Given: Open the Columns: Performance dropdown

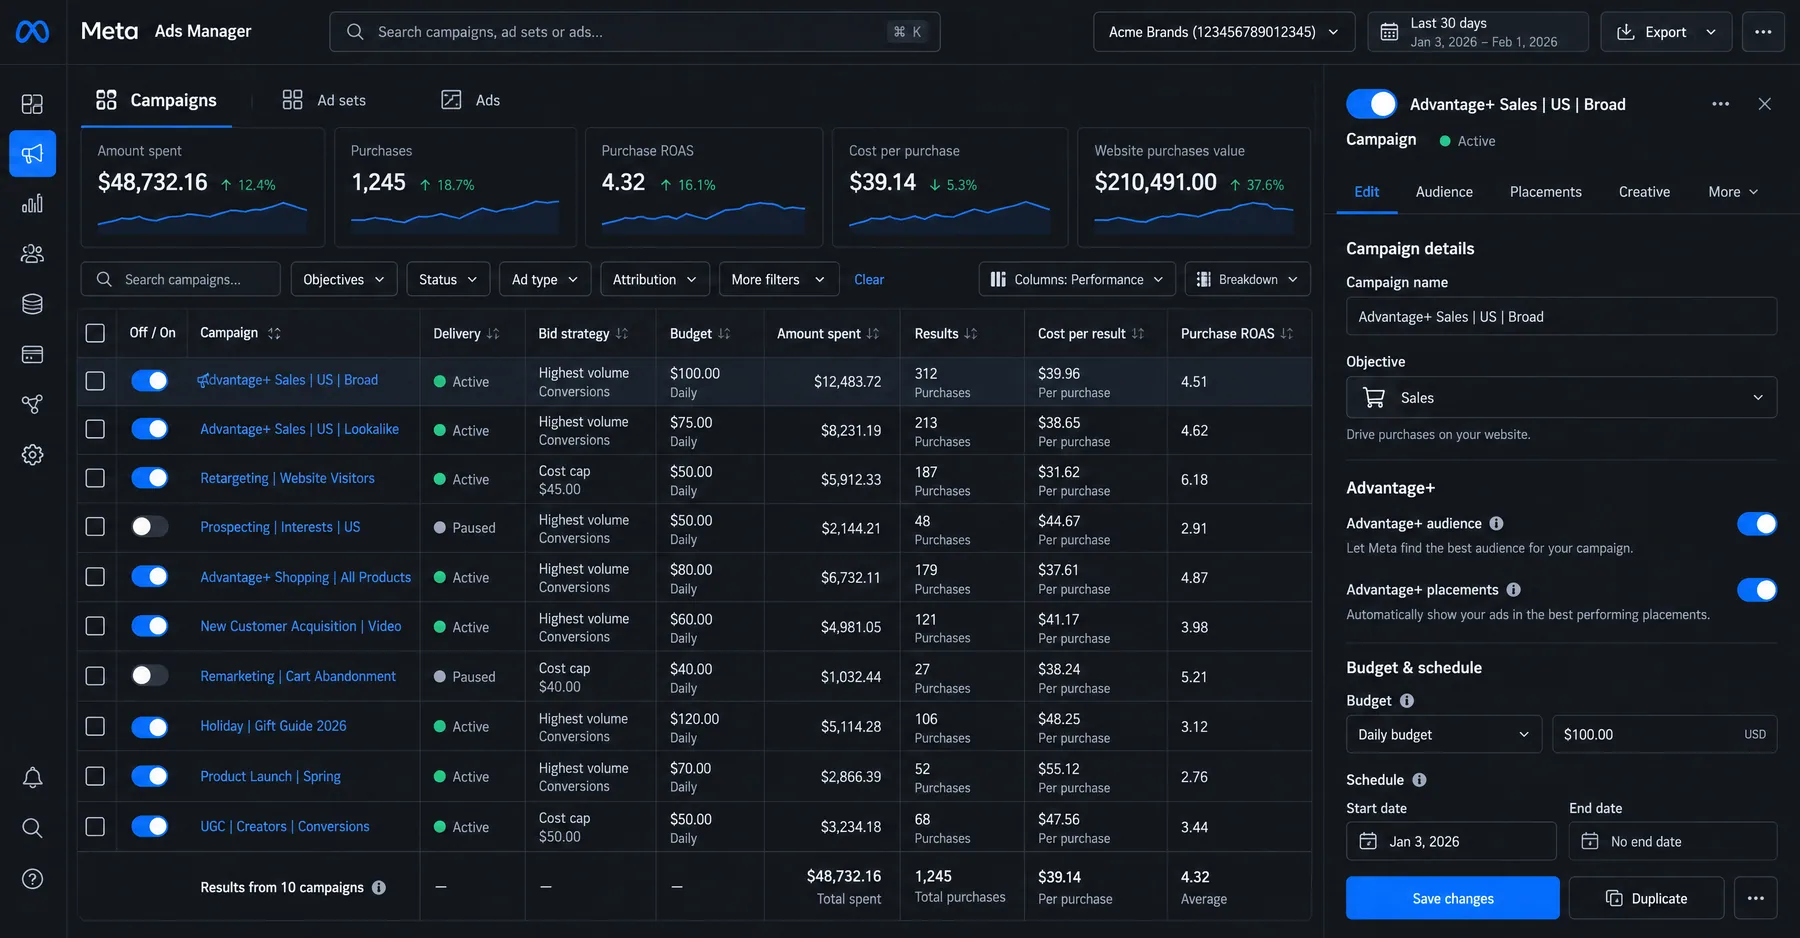Looking at the screenshot, I should pos(1077,279).
